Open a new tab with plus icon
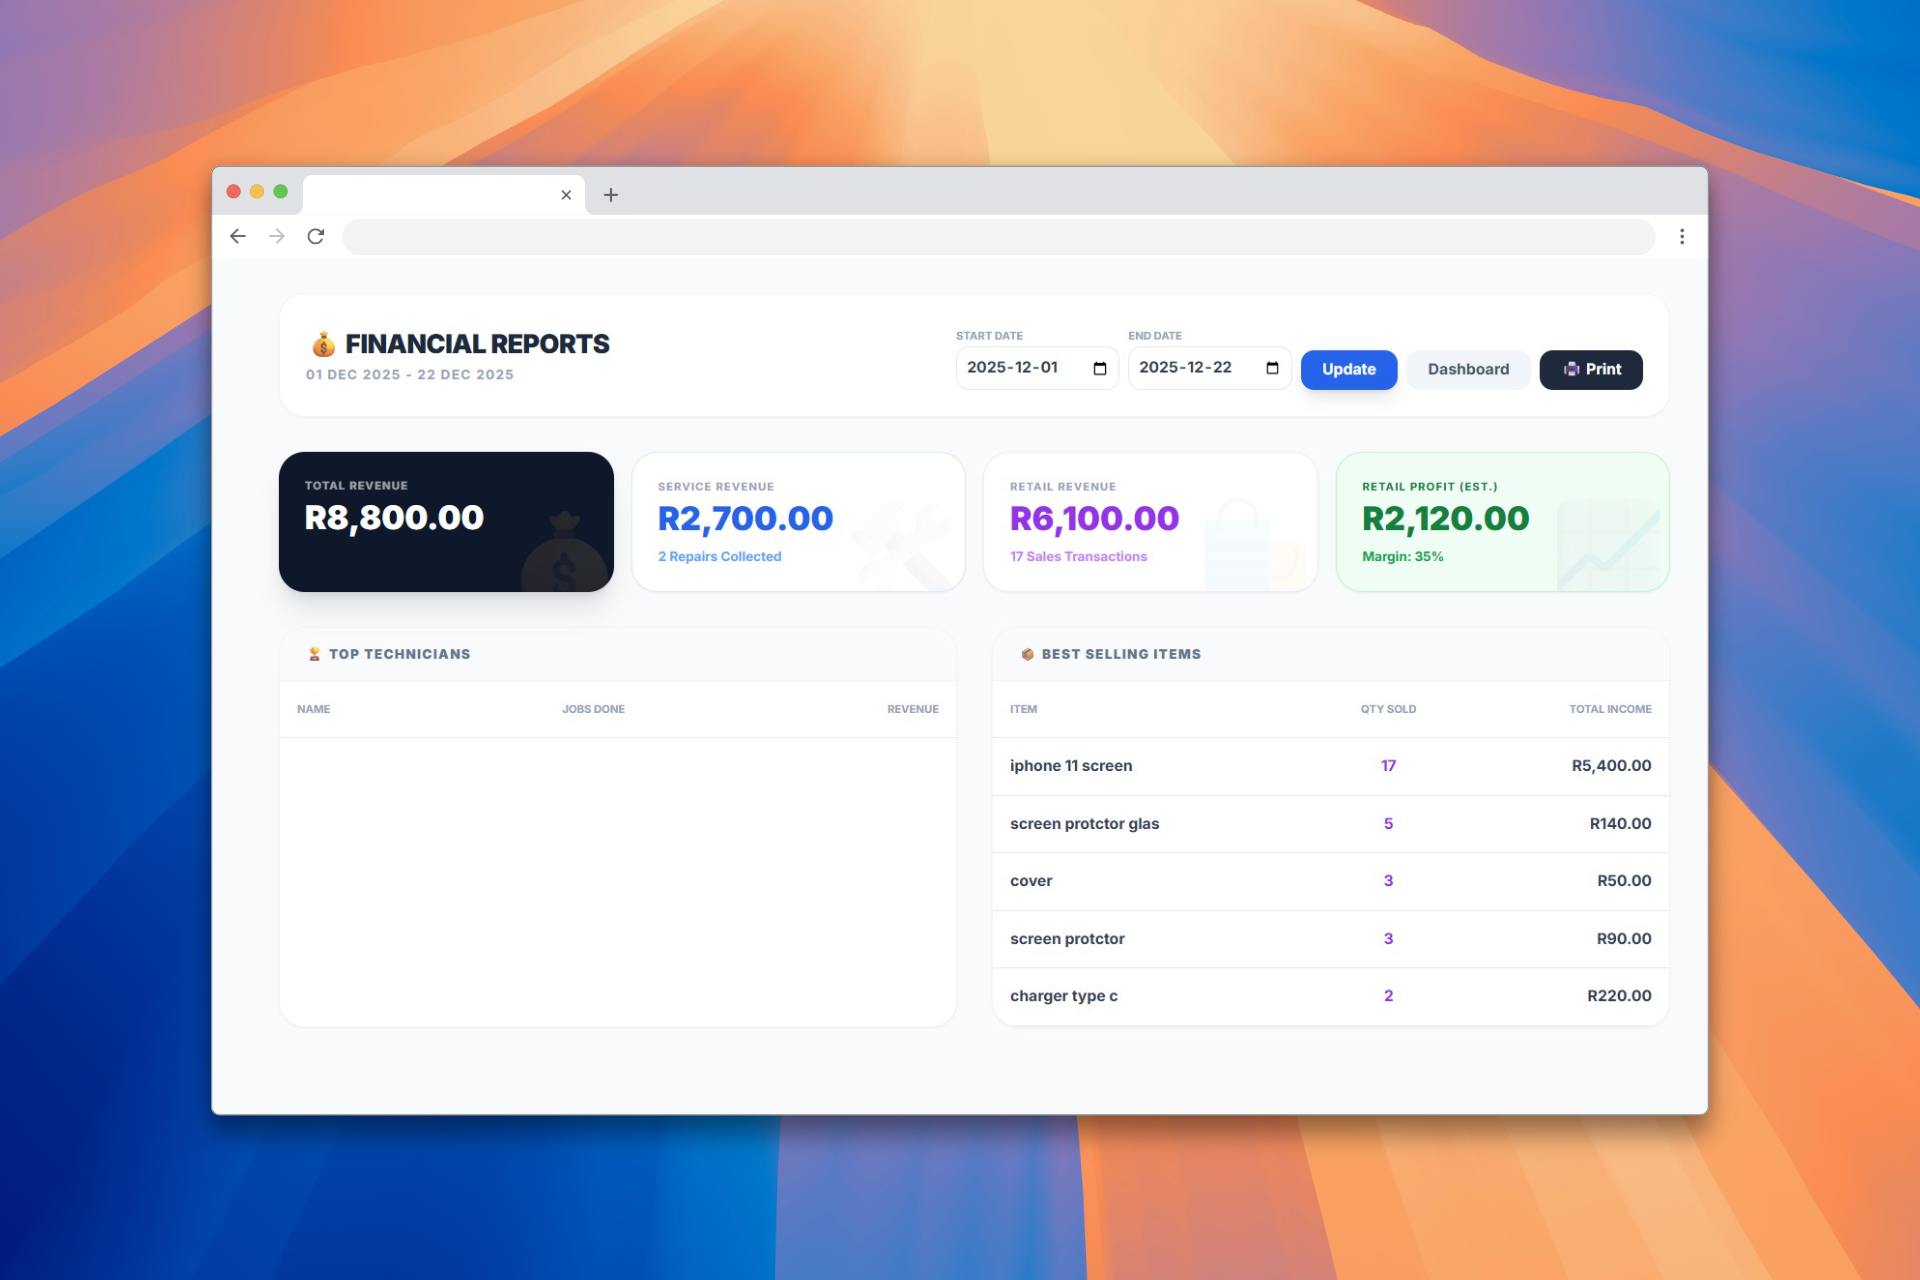Viewport: 1920px width, 1280px height. [611, 195]
